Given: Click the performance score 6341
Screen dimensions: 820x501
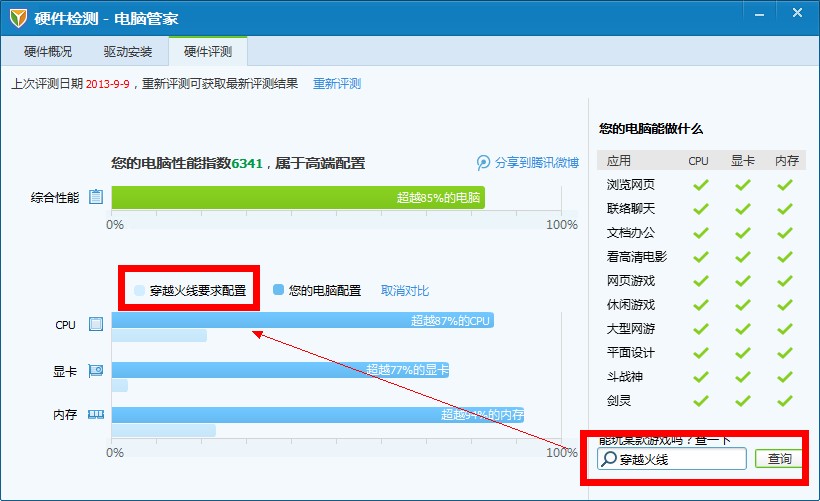Looking at the screenshot, I should click(247, 163).
